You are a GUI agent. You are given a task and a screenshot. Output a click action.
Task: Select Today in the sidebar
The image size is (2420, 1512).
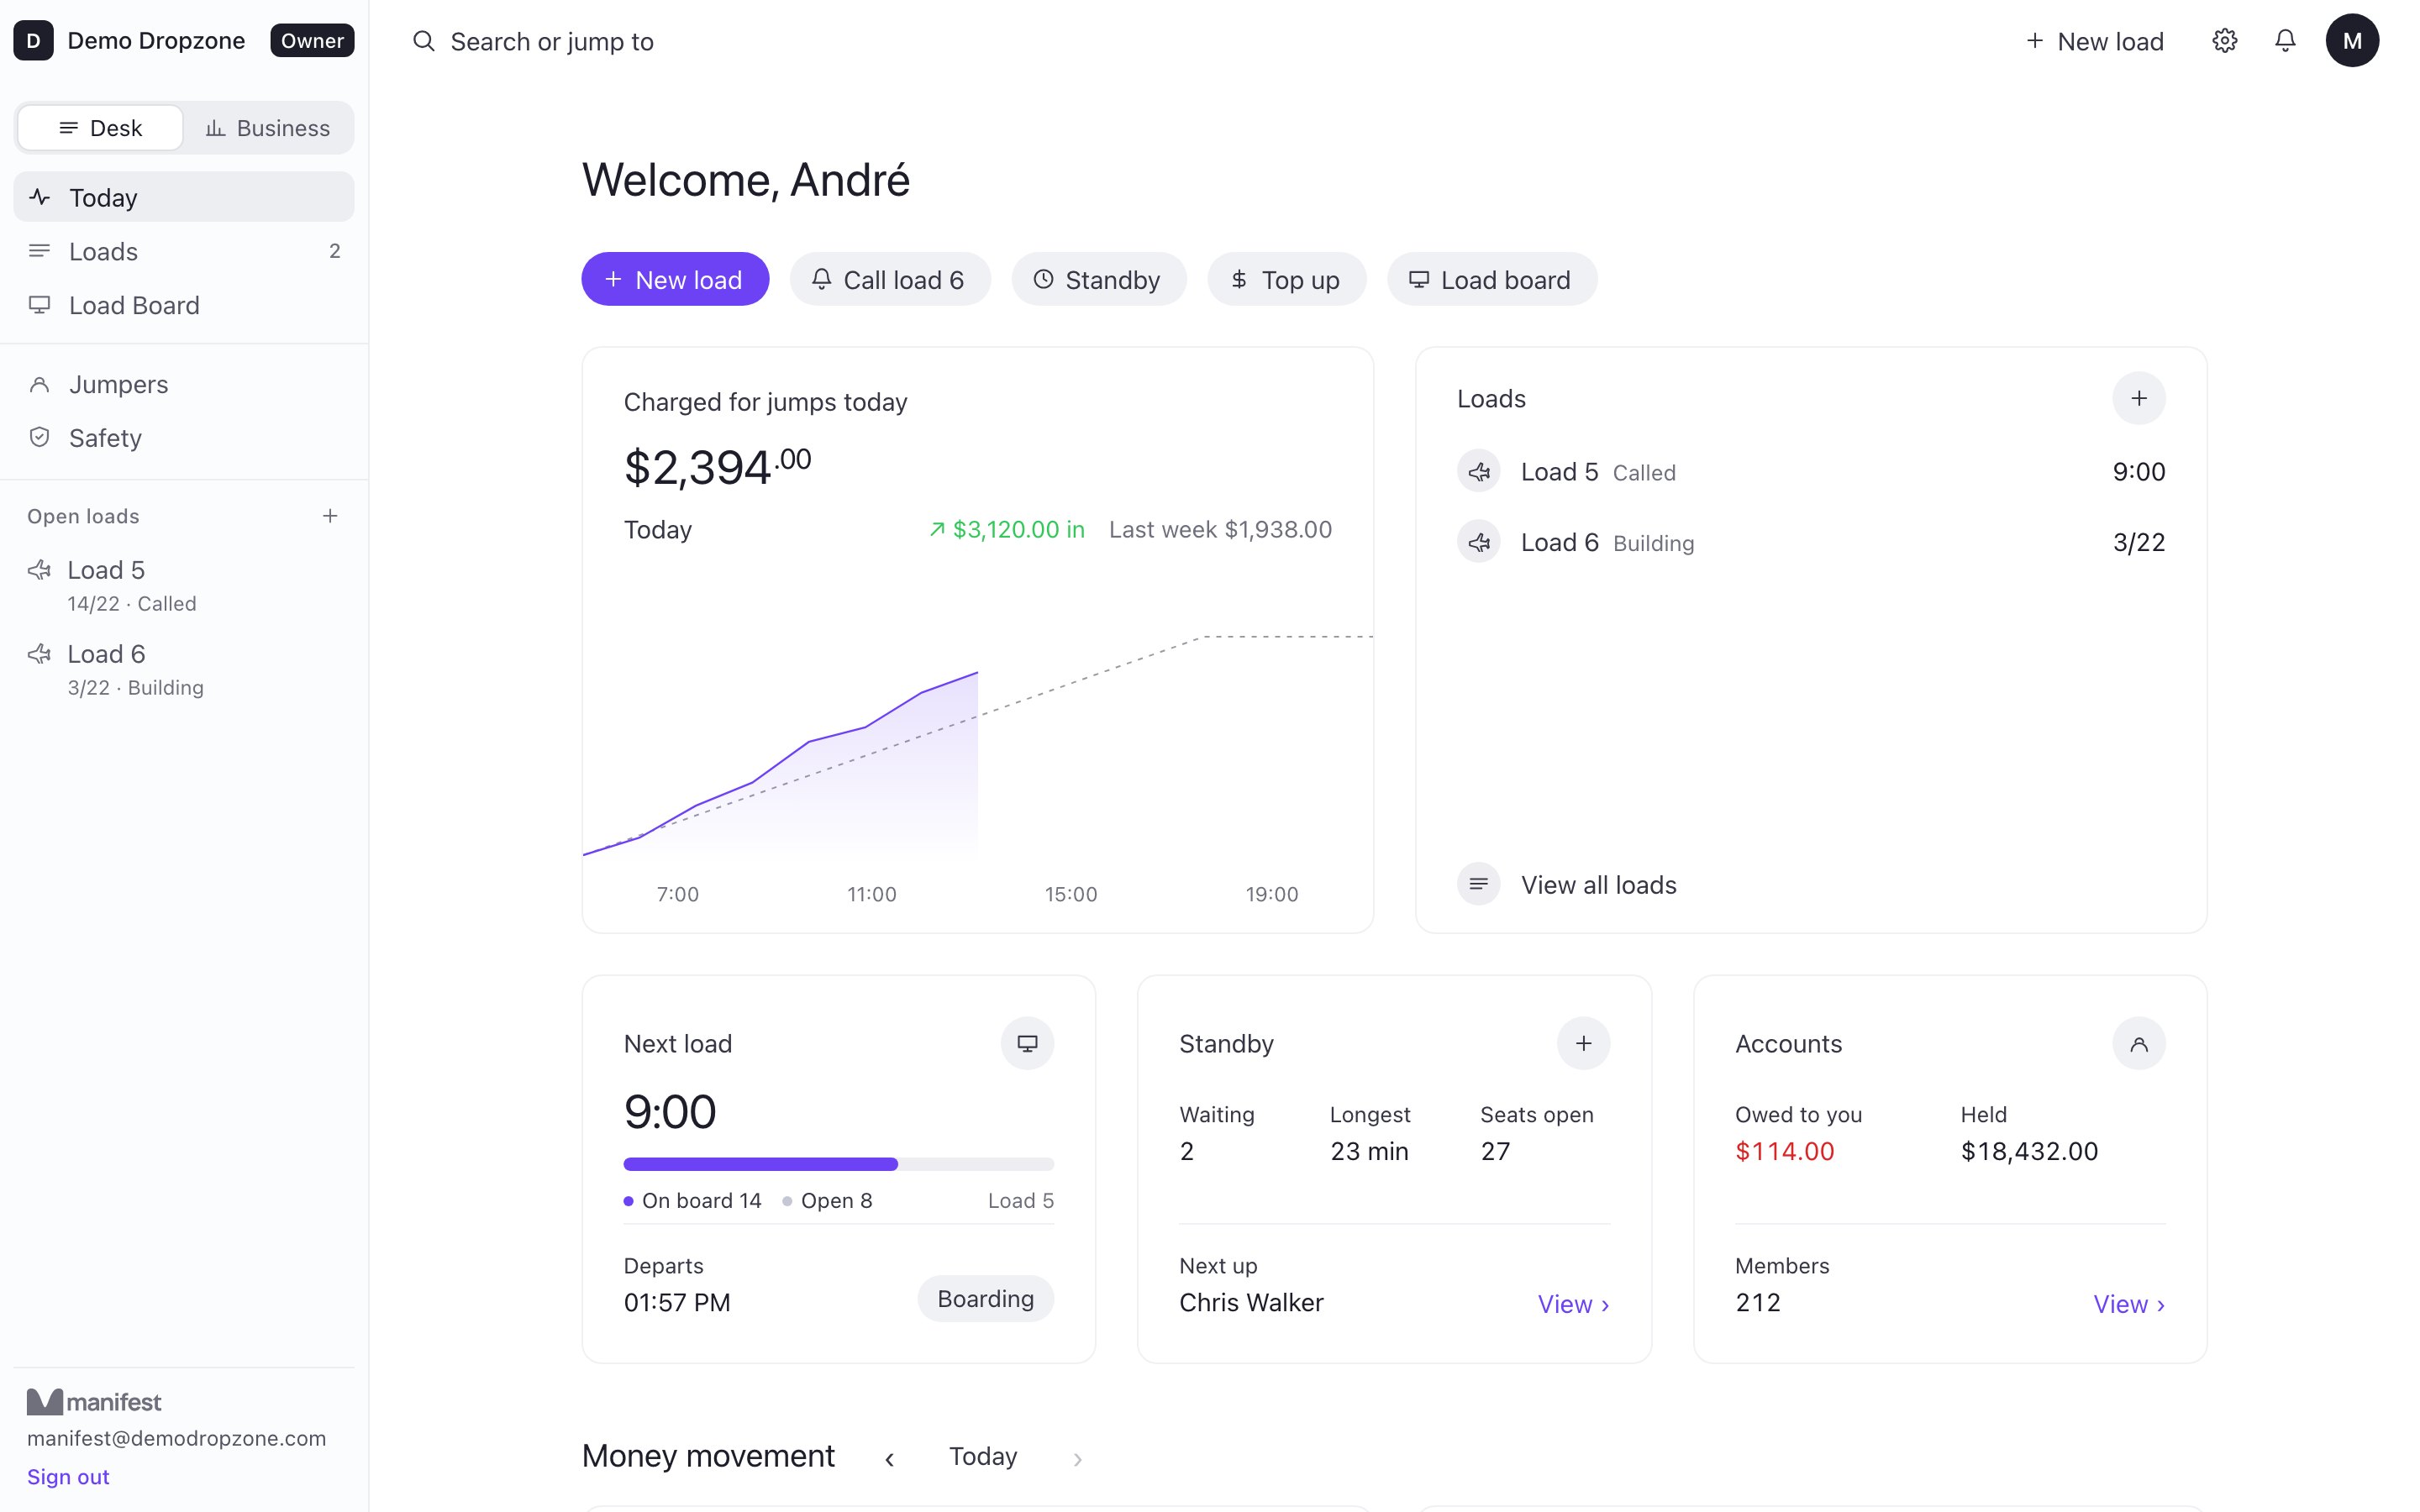click(184, 197)
